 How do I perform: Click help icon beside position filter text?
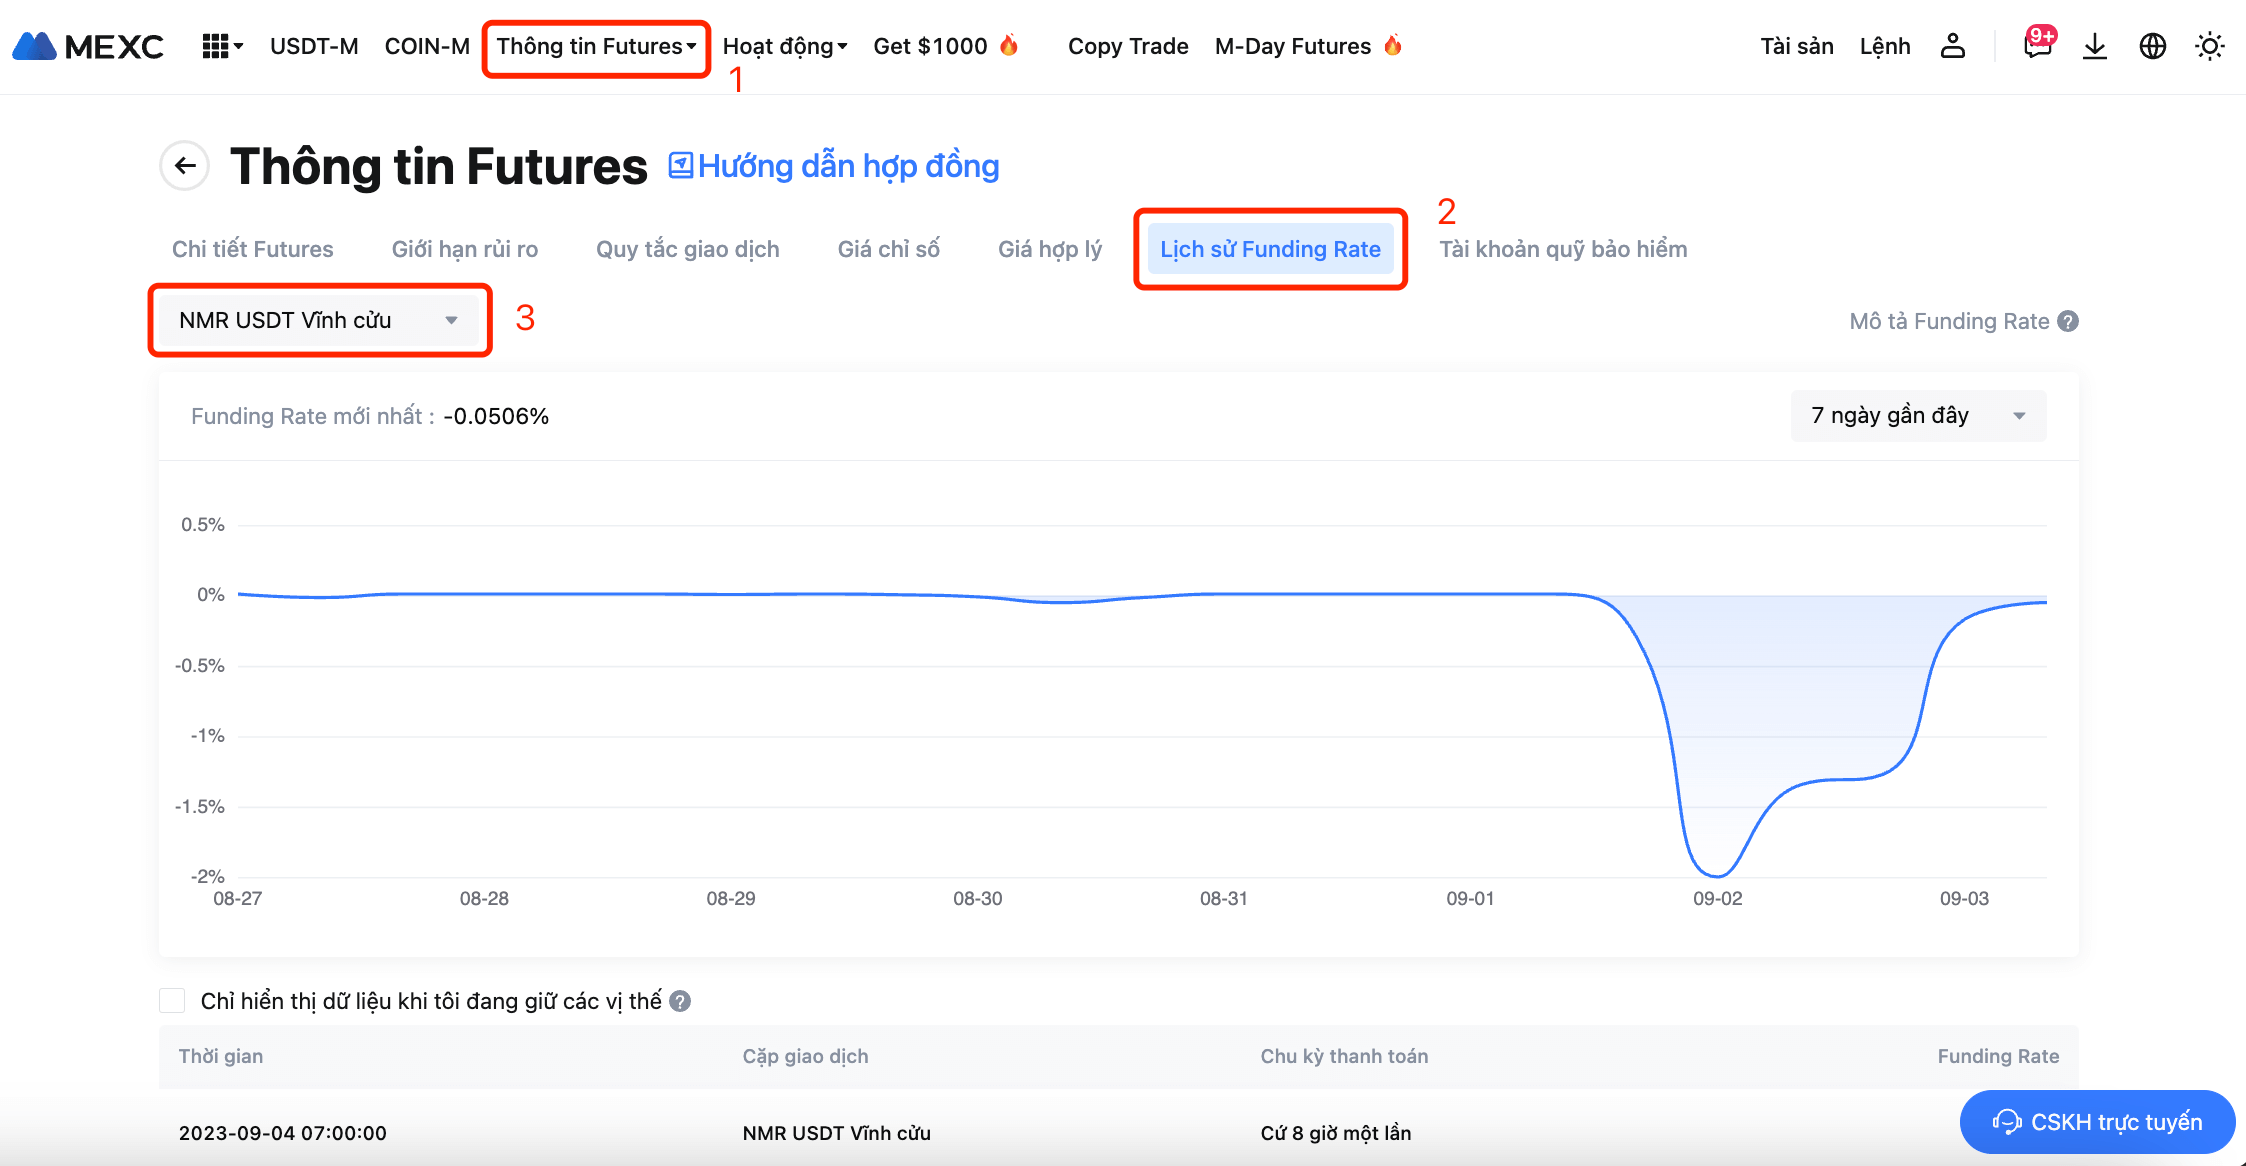[x=680, y=1001]
